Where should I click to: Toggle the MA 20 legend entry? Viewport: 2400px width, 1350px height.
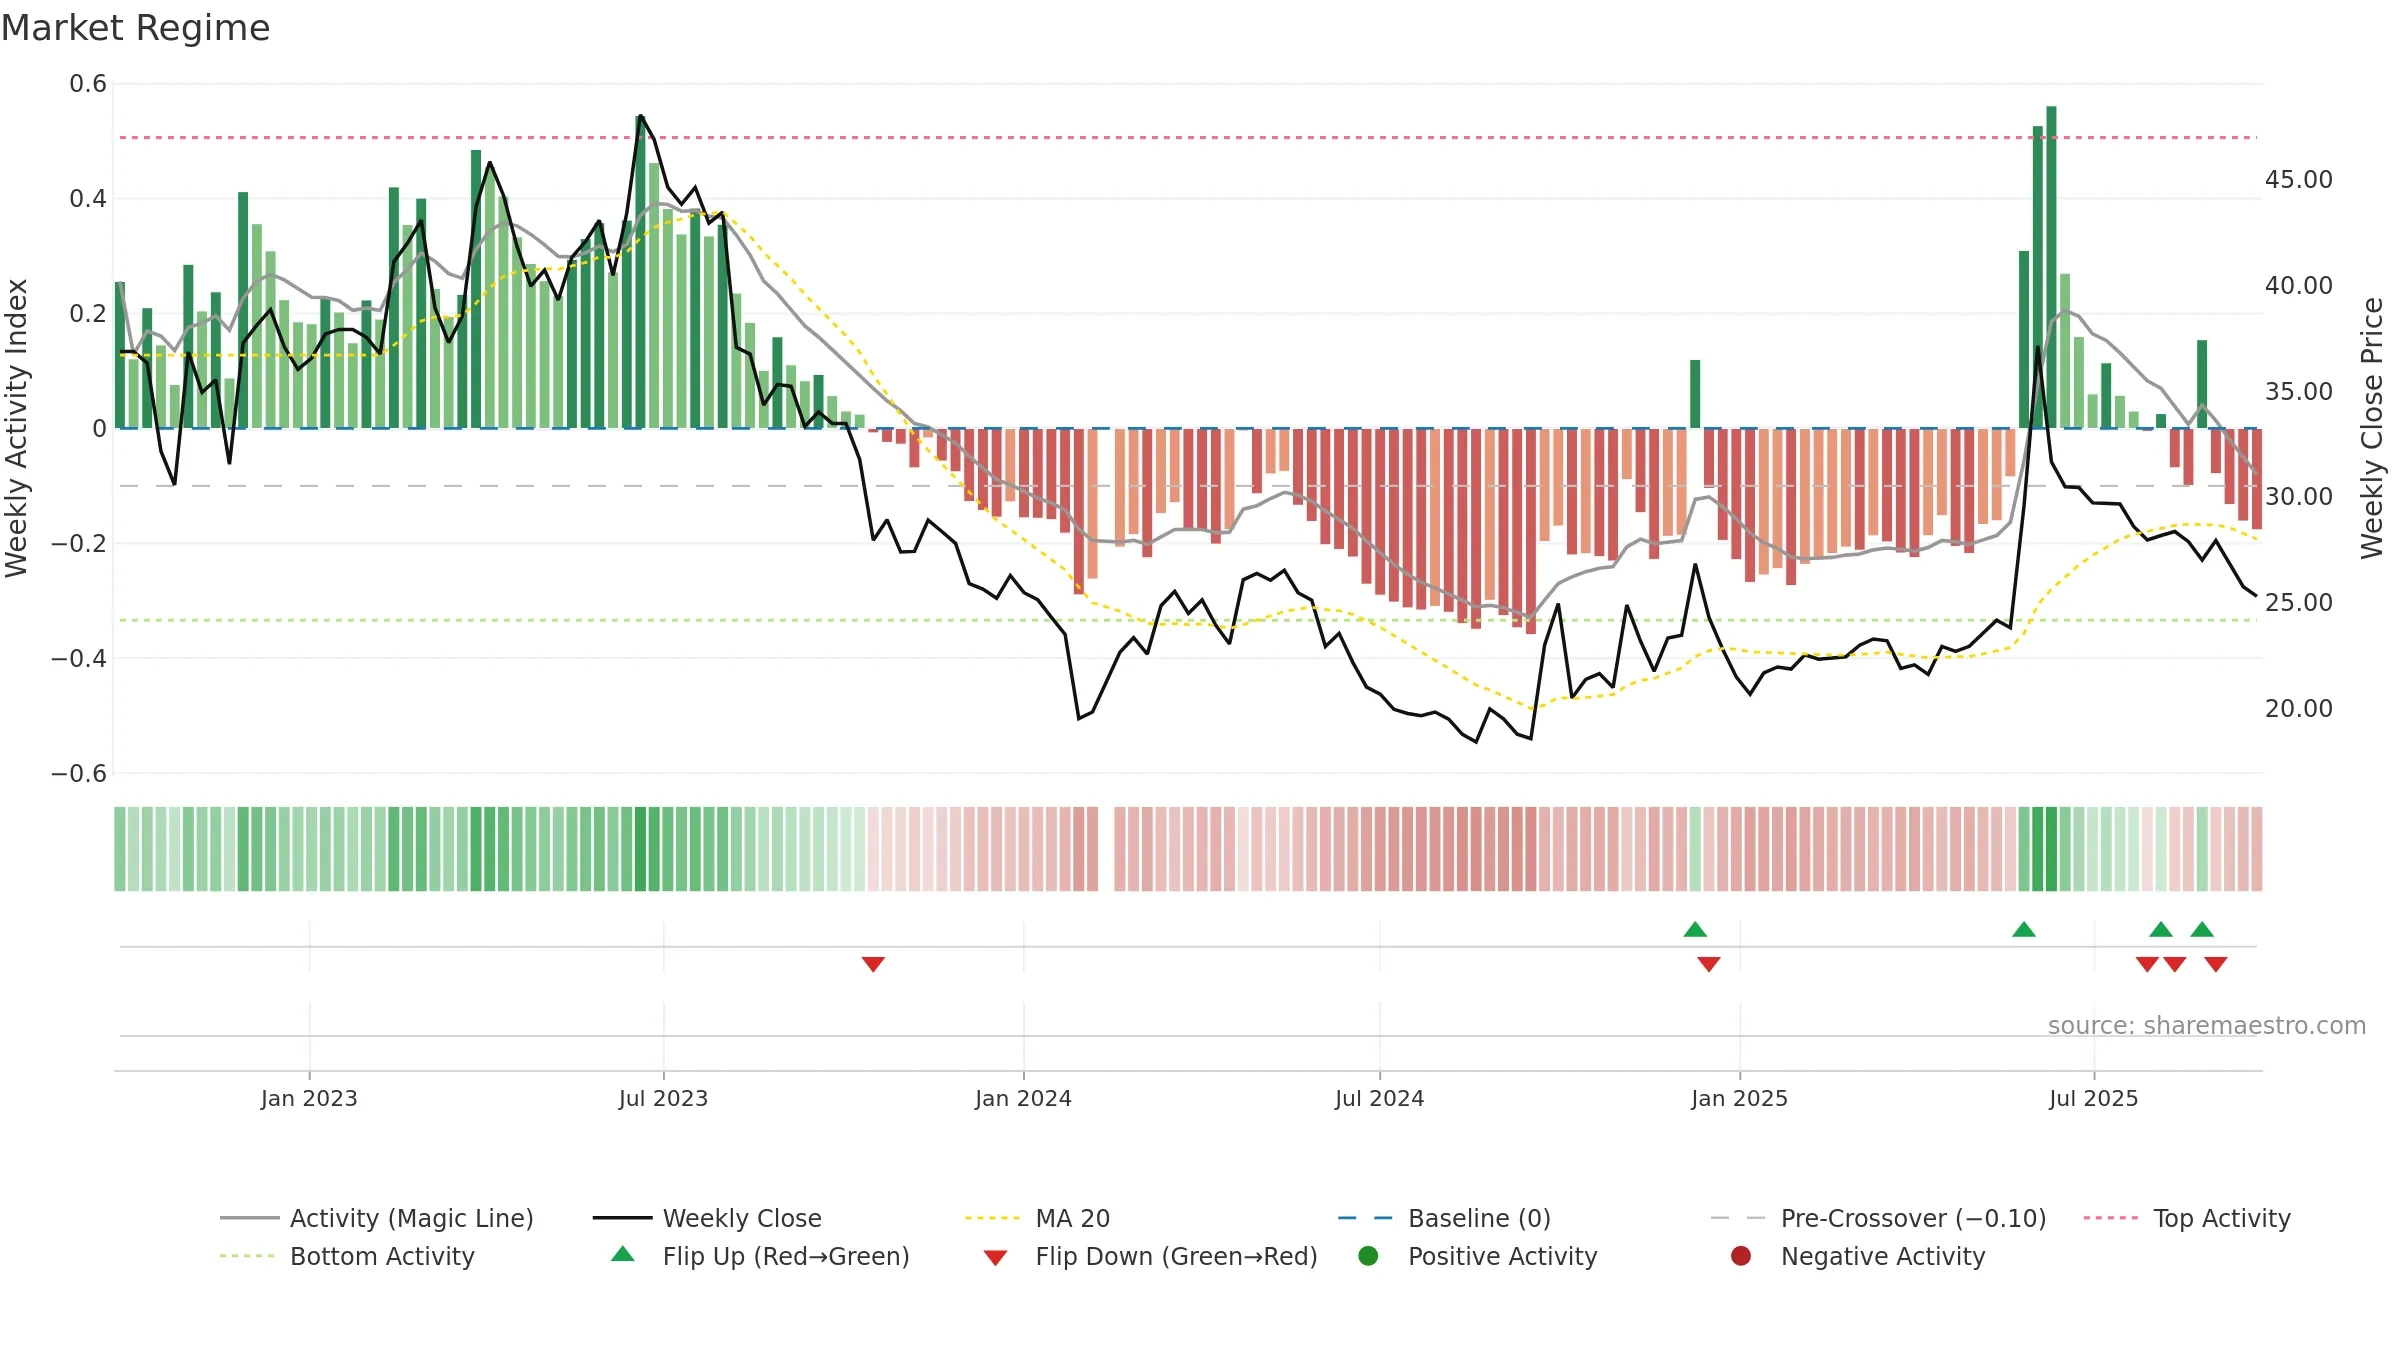[1037, 1218]
